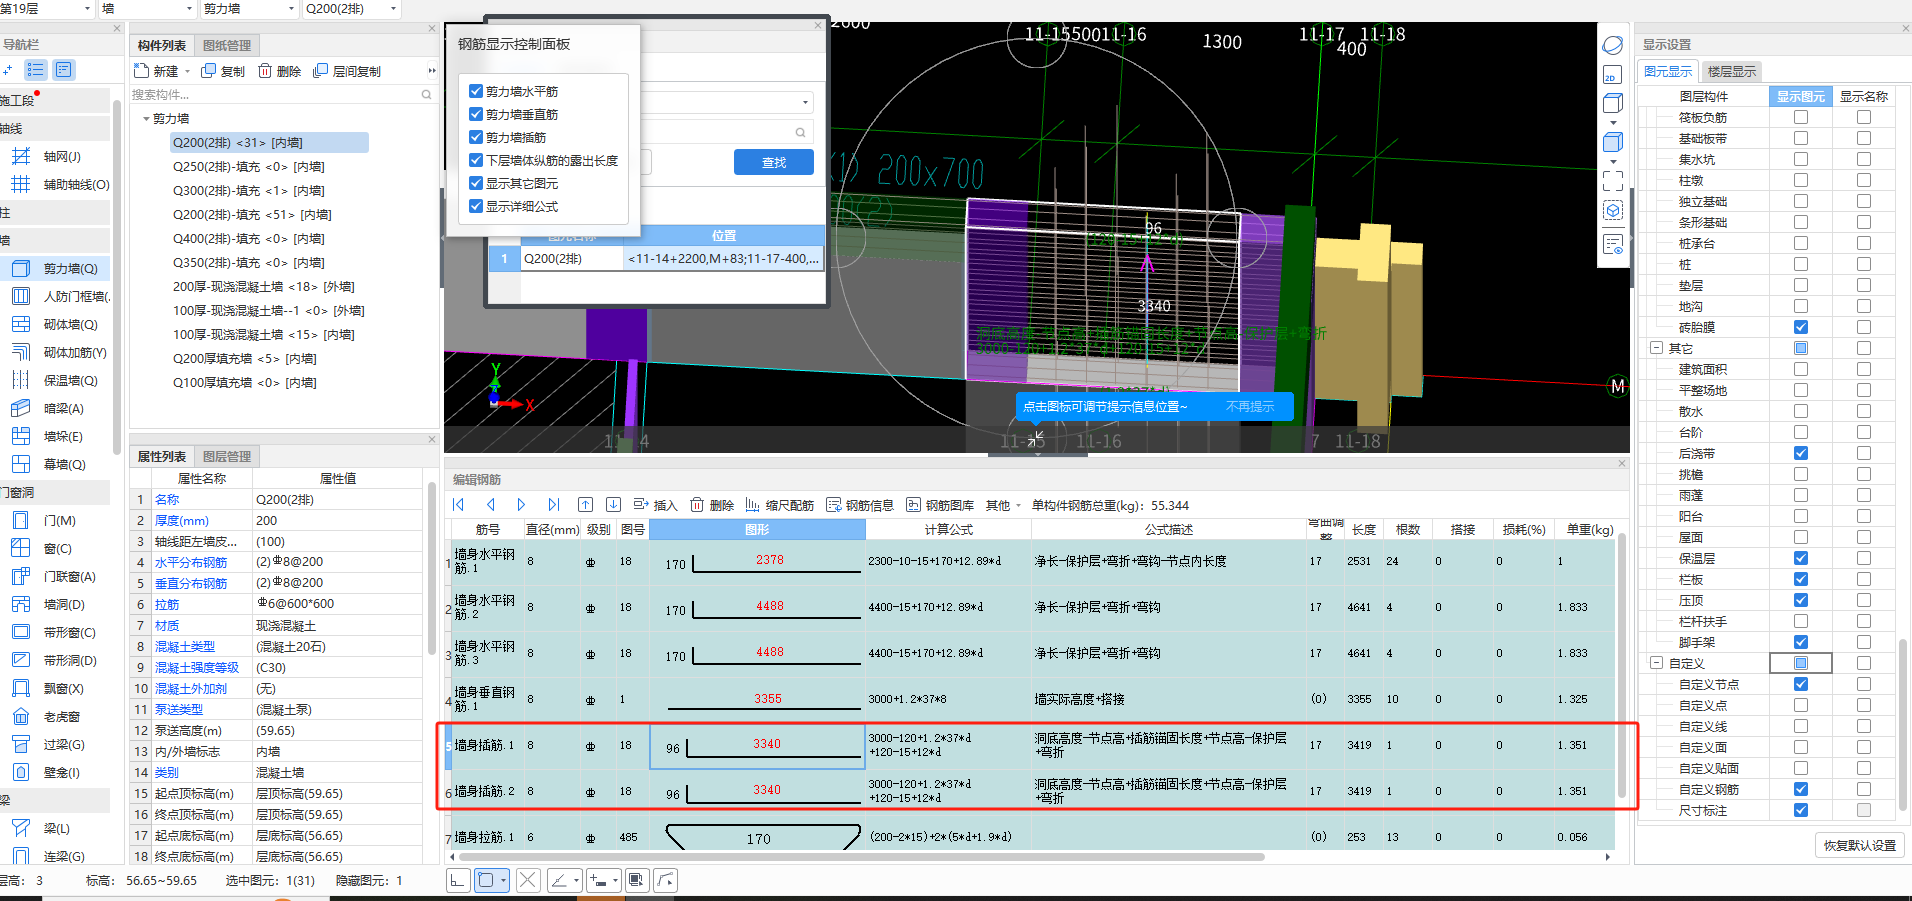Click 不再提示 link in blue tooltip

click(x=1250, y=407)
